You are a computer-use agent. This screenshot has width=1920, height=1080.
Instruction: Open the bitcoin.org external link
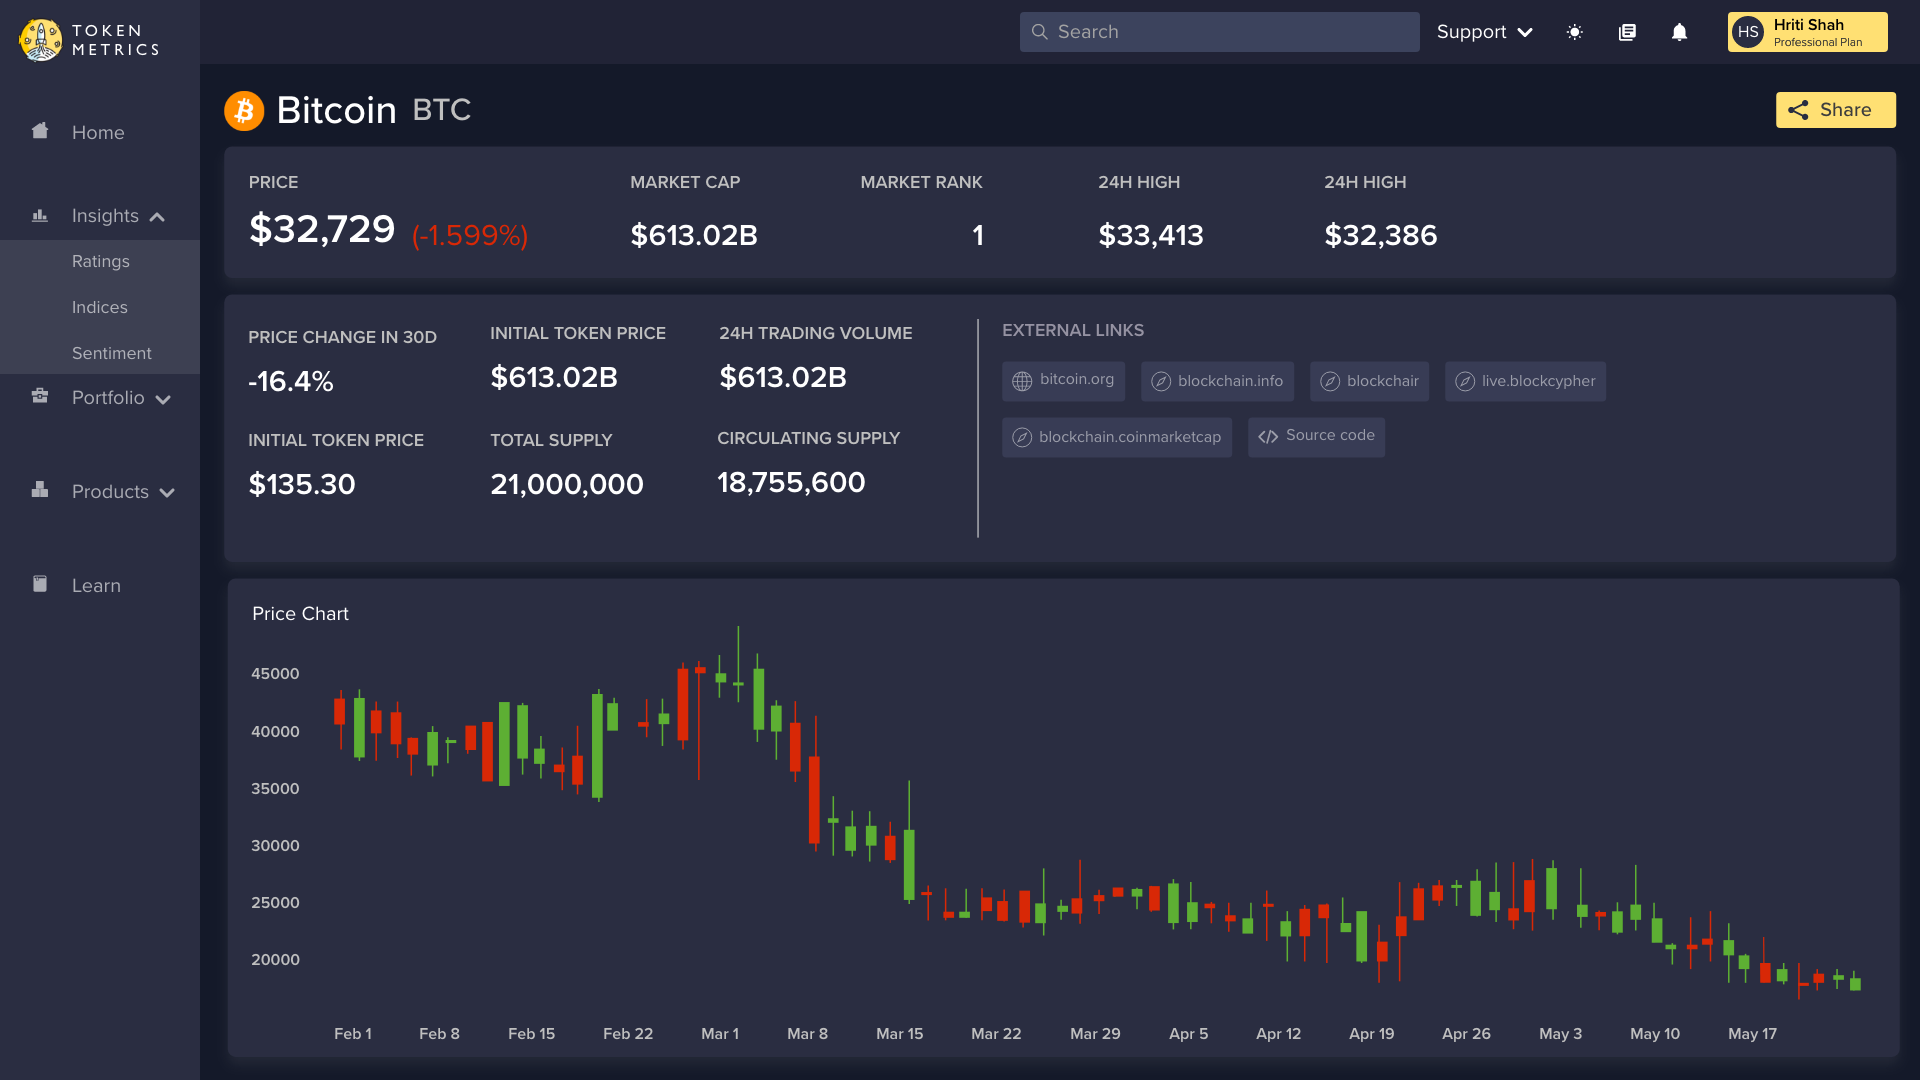(x=1063, y=380)
